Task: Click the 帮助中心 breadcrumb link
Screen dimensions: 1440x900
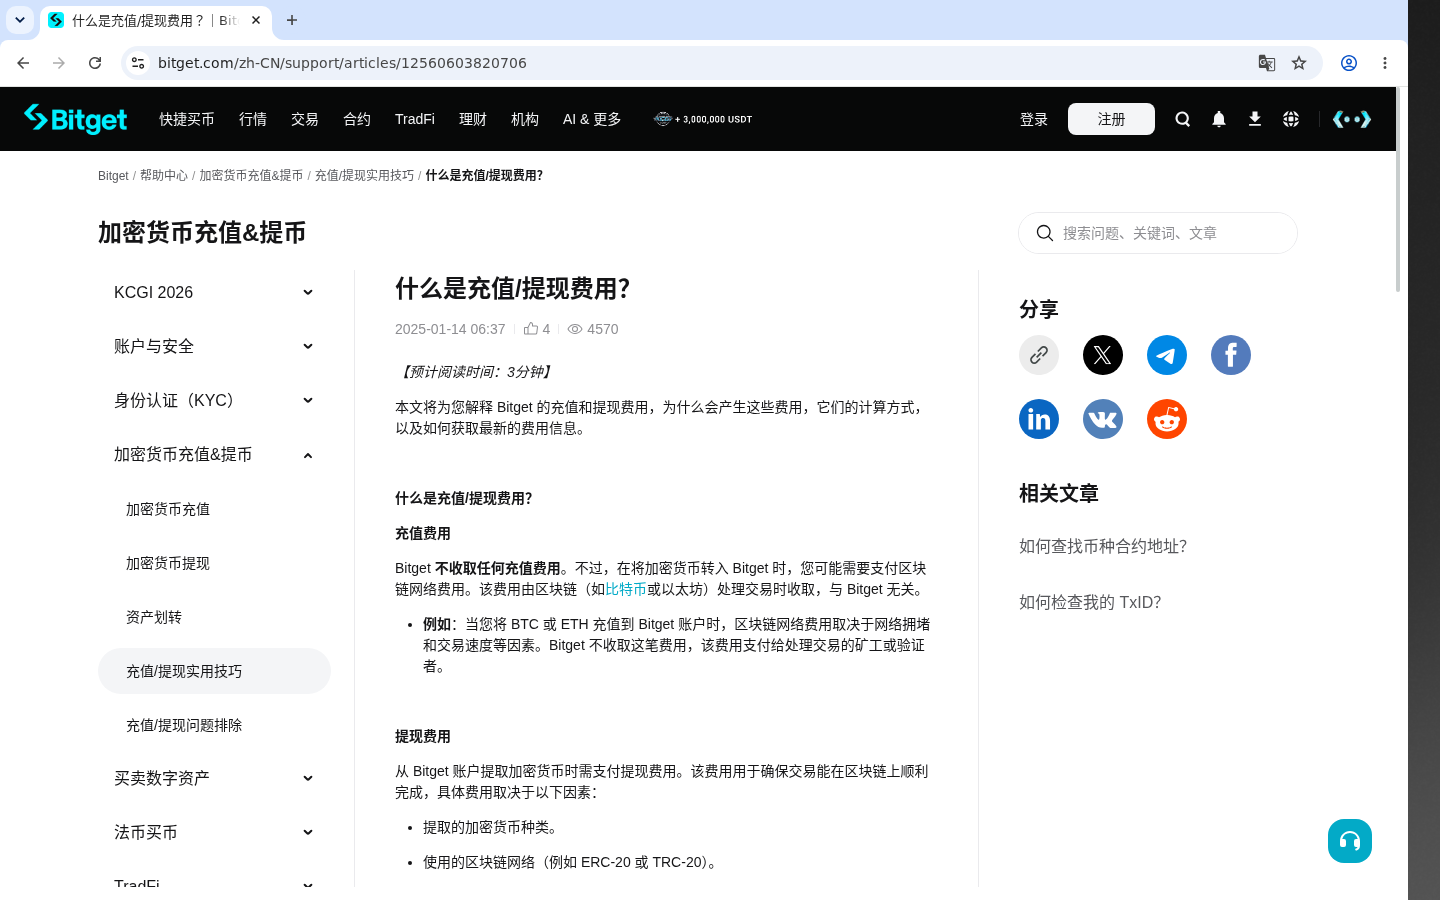Action: [x=164, y=175]
